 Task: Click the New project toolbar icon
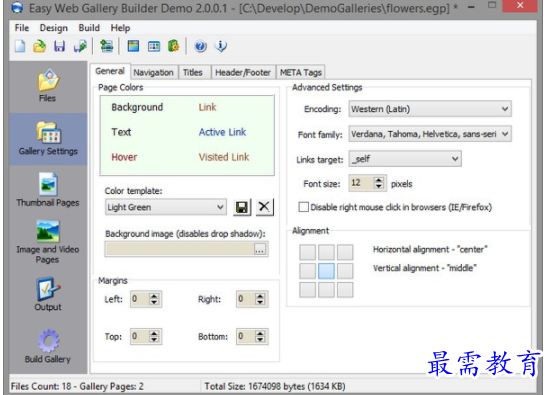coord(20,46)
